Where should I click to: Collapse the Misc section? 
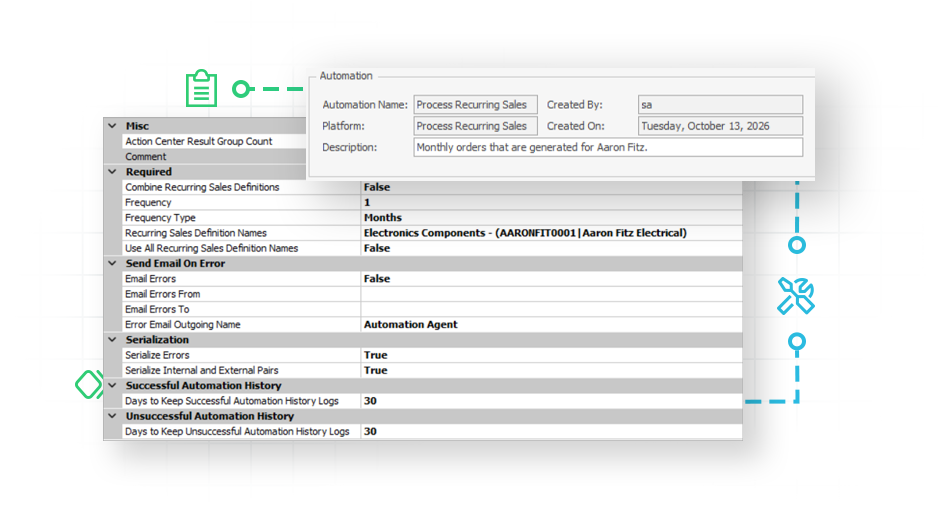click(112, 126)
